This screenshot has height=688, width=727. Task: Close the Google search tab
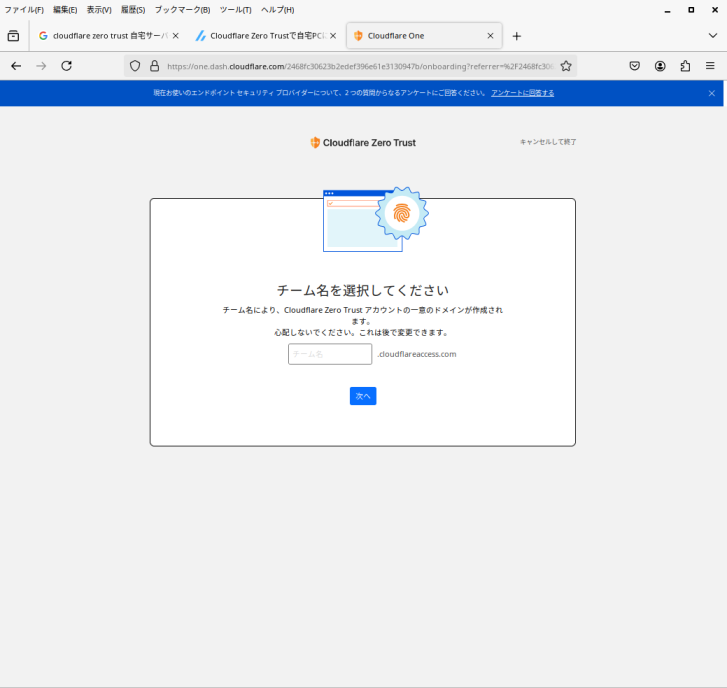click(176, 36)
